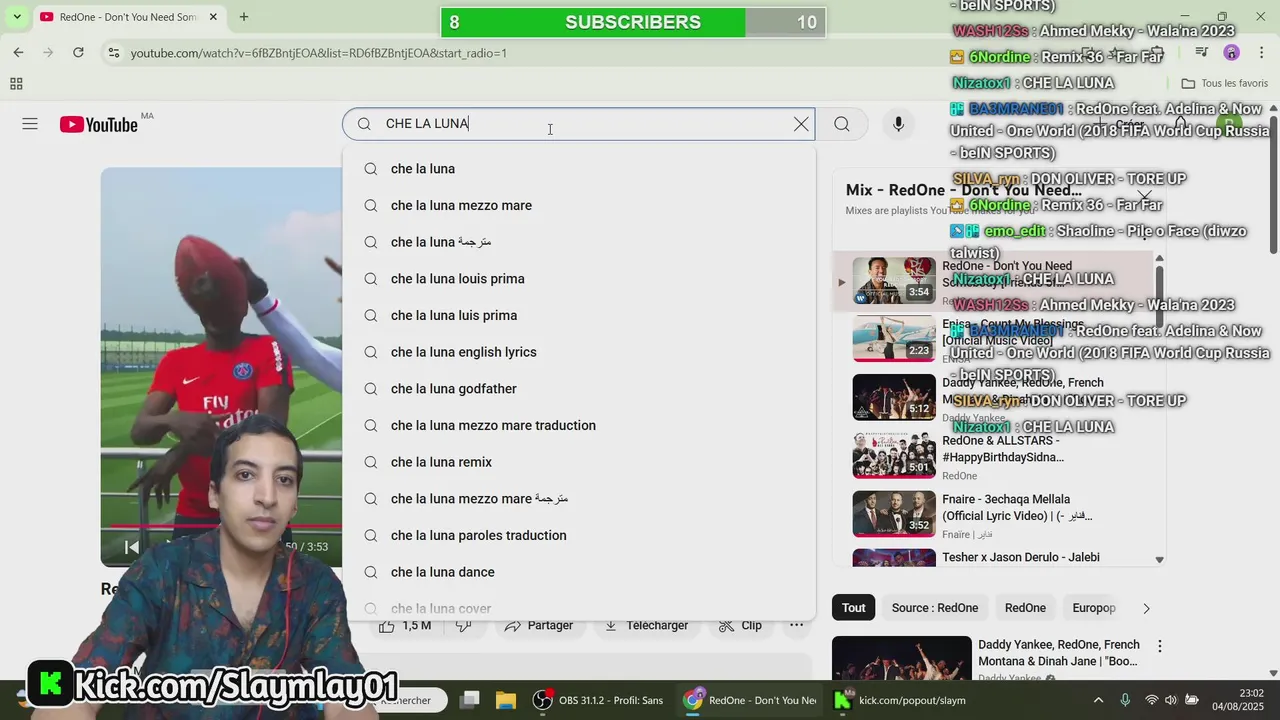The height and width of the screenshot is (720, 1280).
Task: Choose suggestion "che la luna english lyrics"
Action: [x=579, y=352]
